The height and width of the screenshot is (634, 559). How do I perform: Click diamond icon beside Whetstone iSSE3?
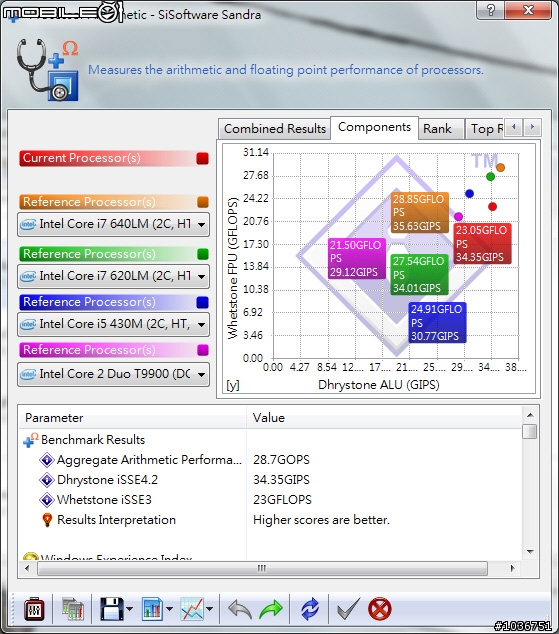click(x=47, y=500)
